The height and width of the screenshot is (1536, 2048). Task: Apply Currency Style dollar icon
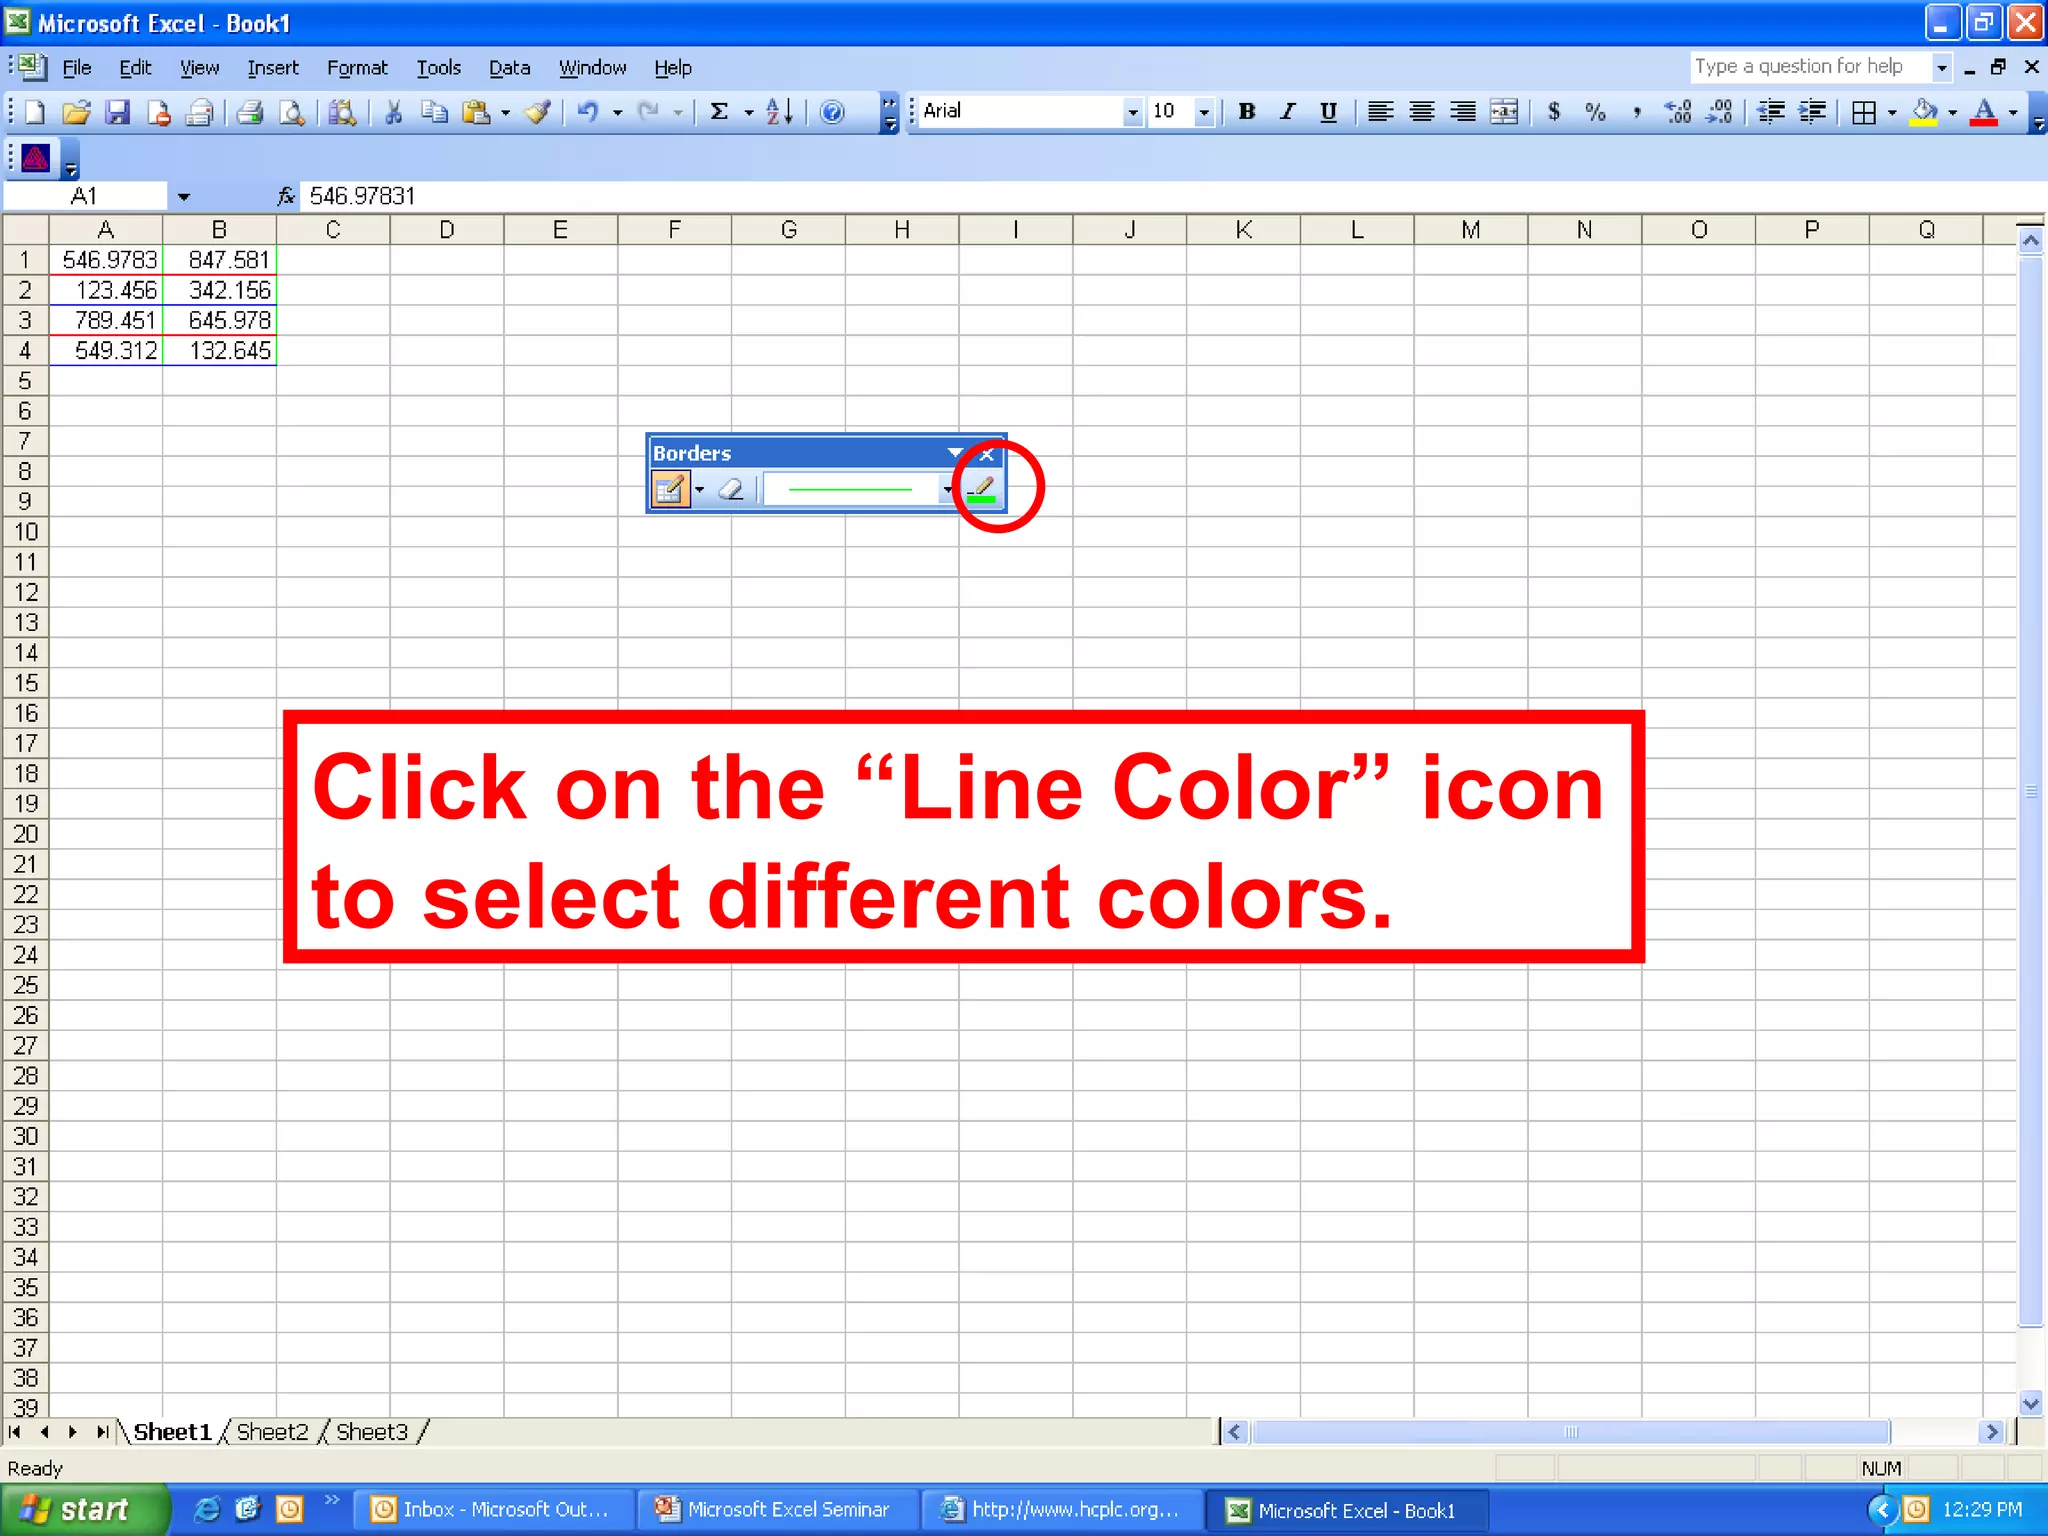point(1553,112)
